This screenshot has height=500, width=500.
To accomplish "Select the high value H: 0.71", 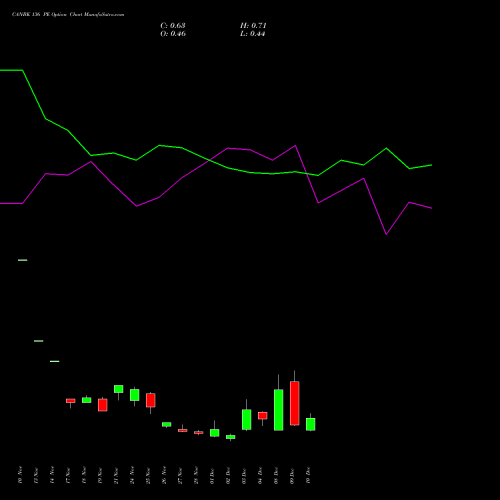I will tap(253, 26).
